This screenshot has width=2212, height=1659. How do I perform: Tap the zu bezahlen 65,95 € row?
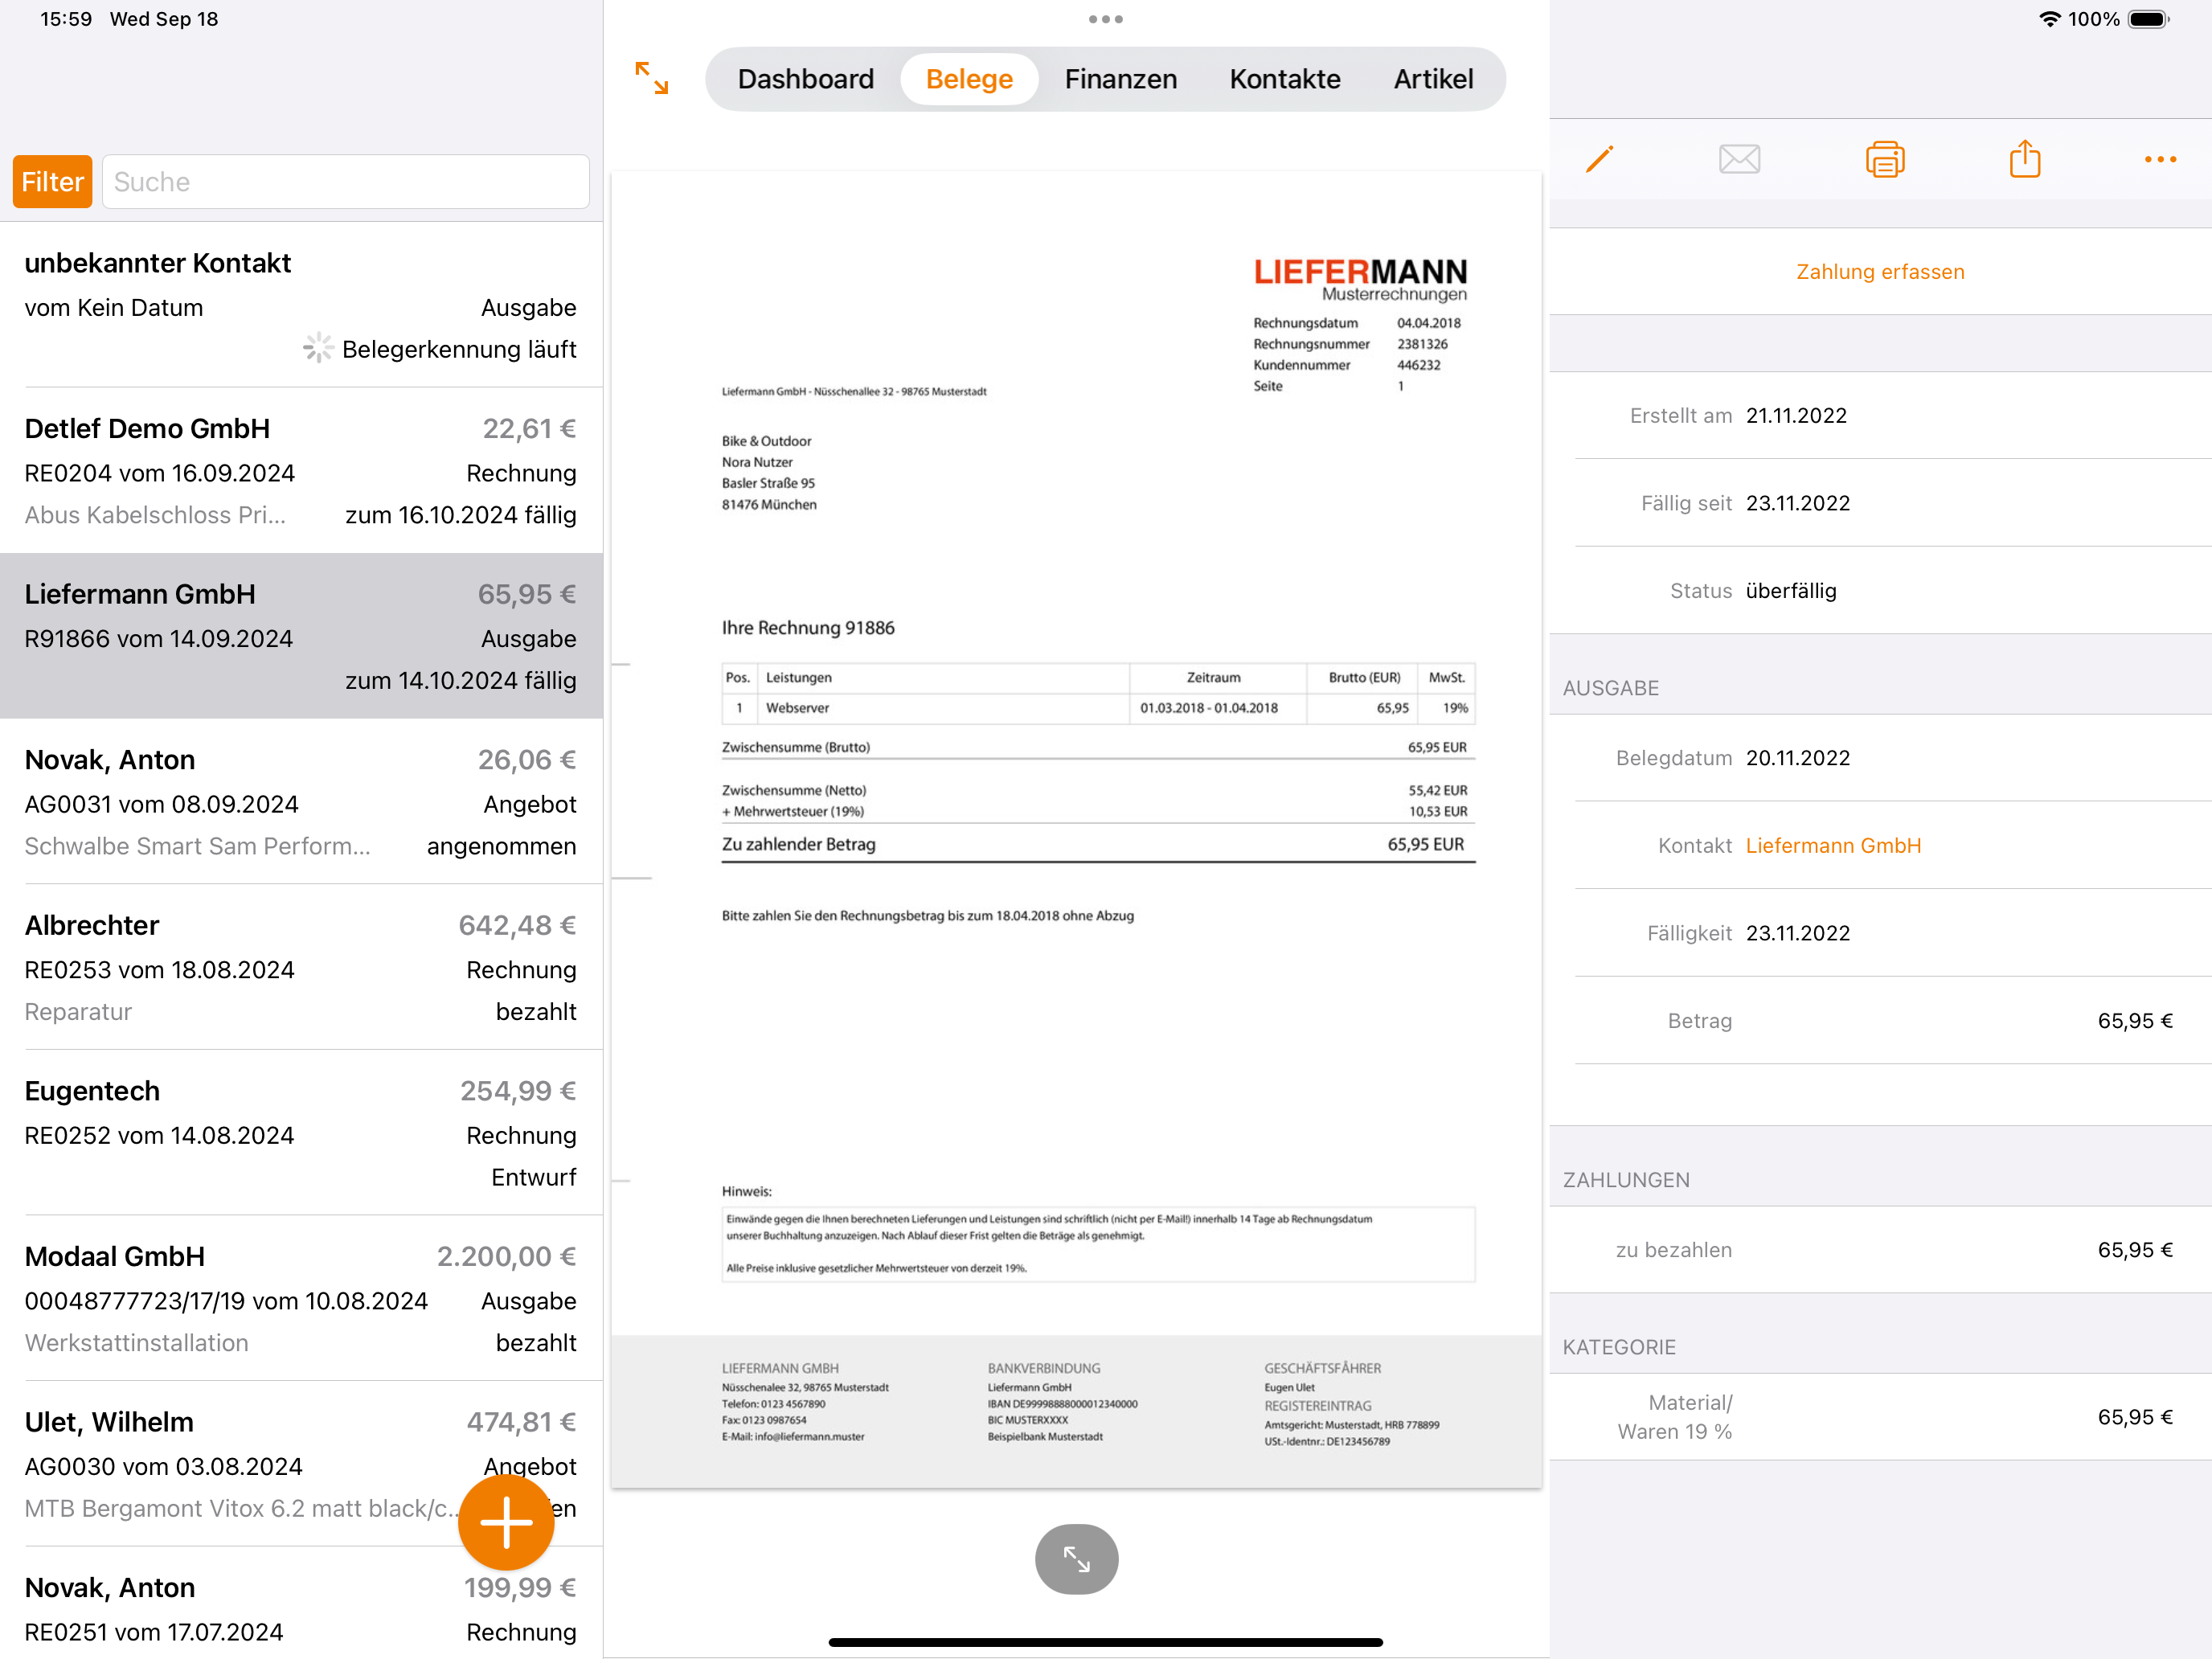tap(1880, 1249)
